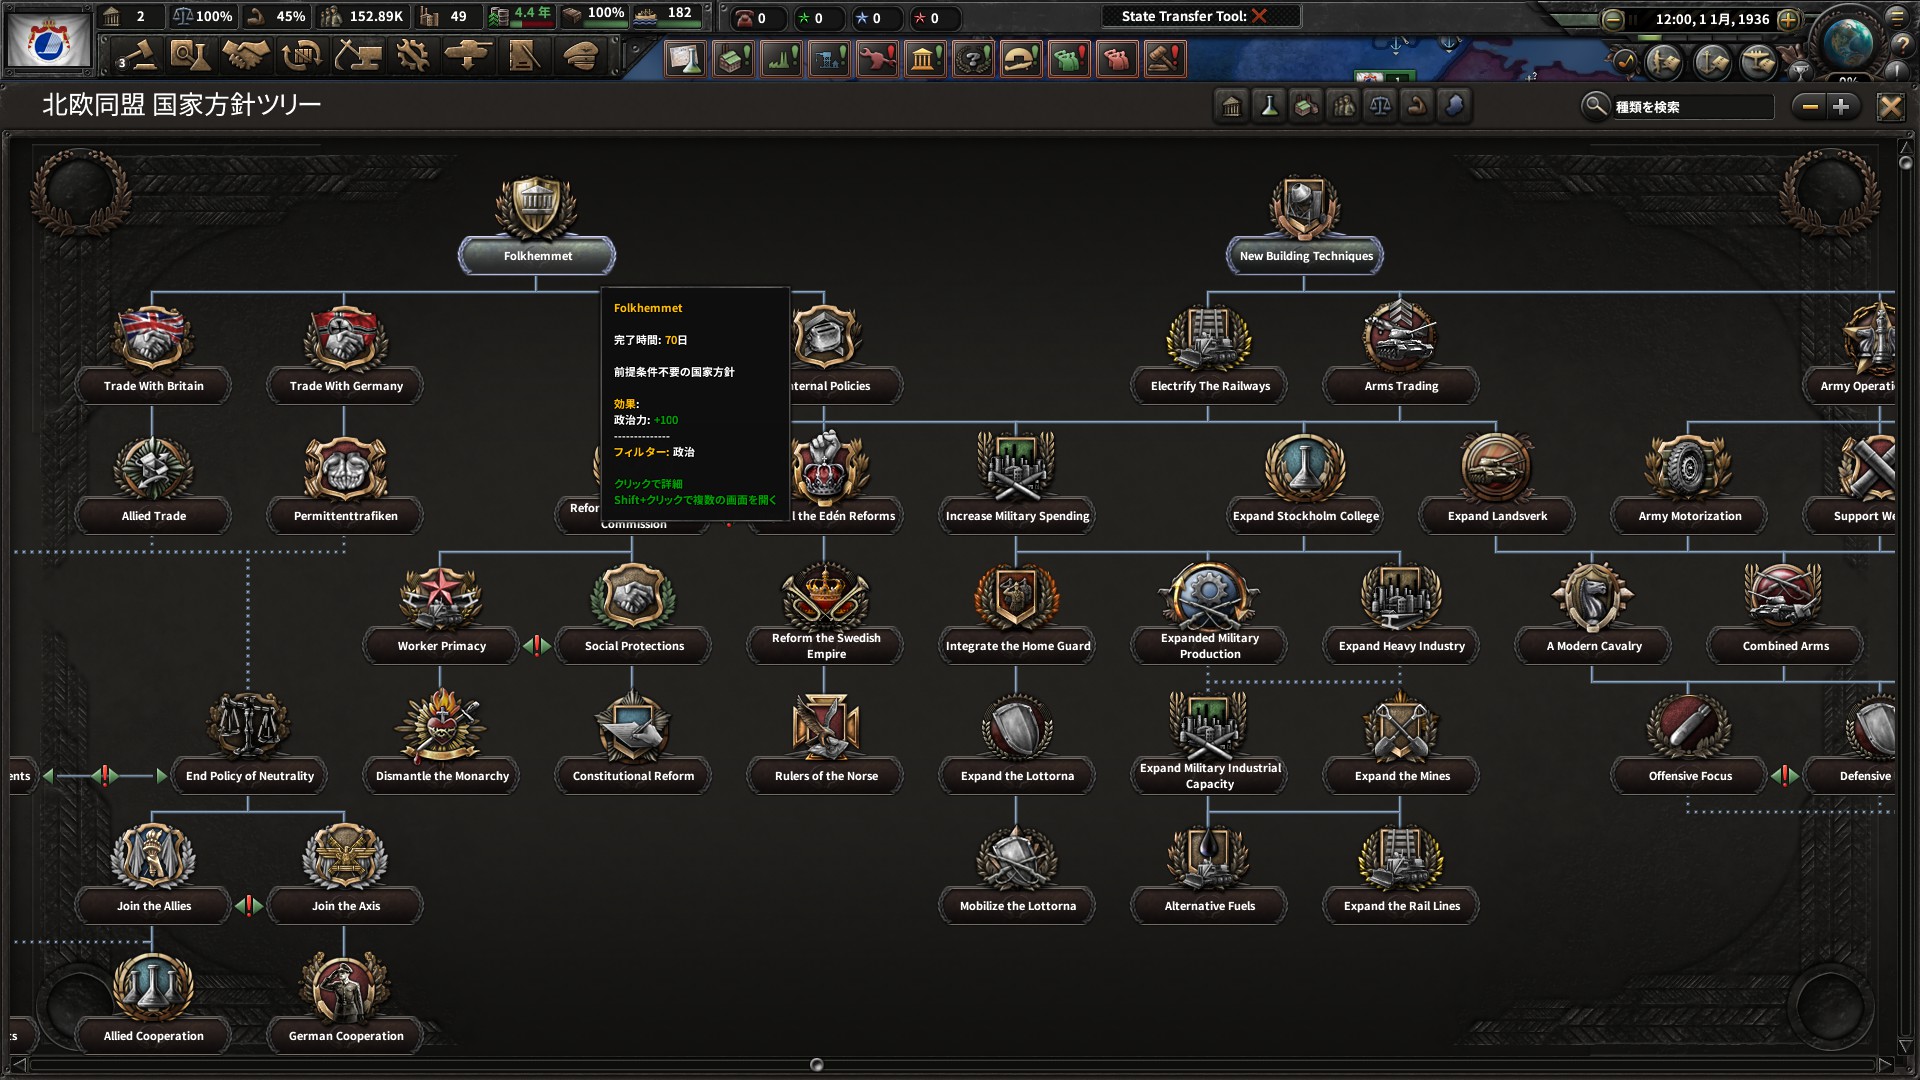
Task: Click the government building alert icon
Action: pyautogui.click(x=925, y=59)
